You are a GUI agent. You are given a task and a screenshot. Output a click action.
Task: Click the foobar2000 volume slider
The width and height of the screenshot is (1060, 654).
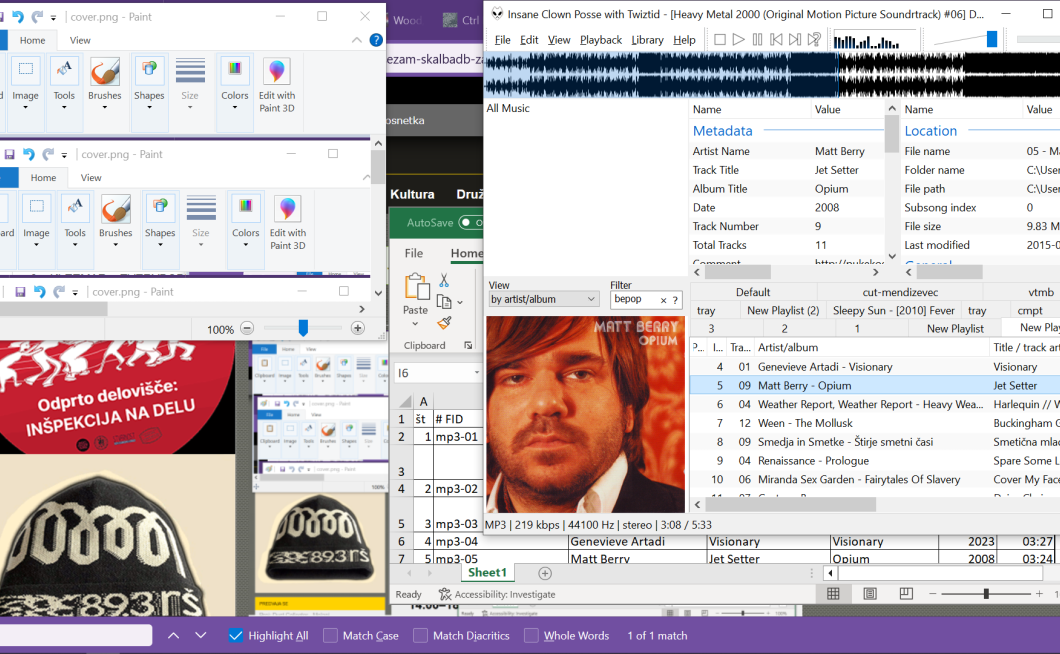tap(991, 39)
